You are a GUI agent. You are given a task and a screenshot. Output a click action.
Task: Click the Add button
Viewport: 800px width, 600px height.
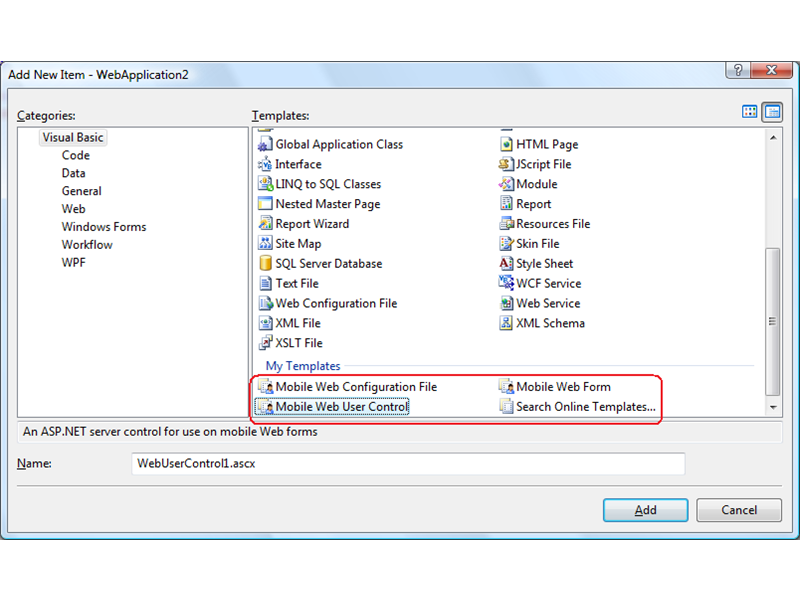[645, 510]
